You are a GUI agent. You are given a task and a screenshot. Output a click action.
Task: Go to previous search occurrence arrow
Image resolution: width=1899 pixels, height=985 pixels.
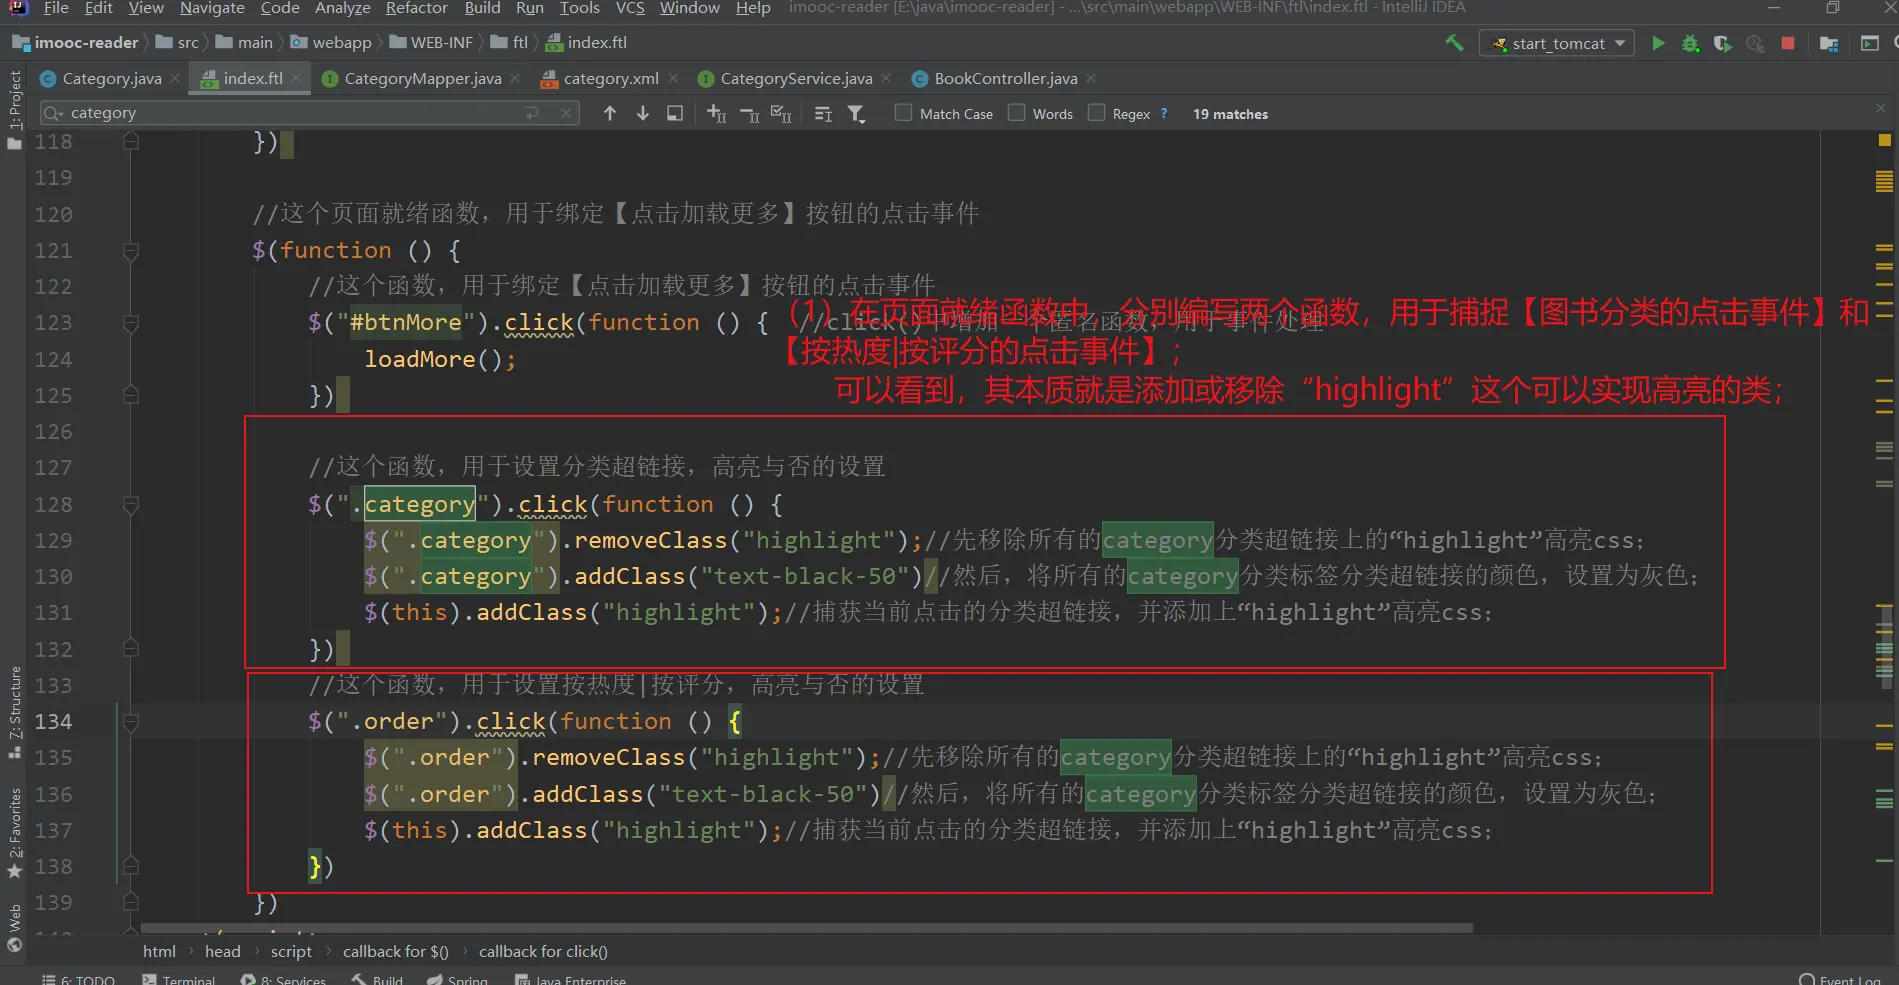pos(610,114)
